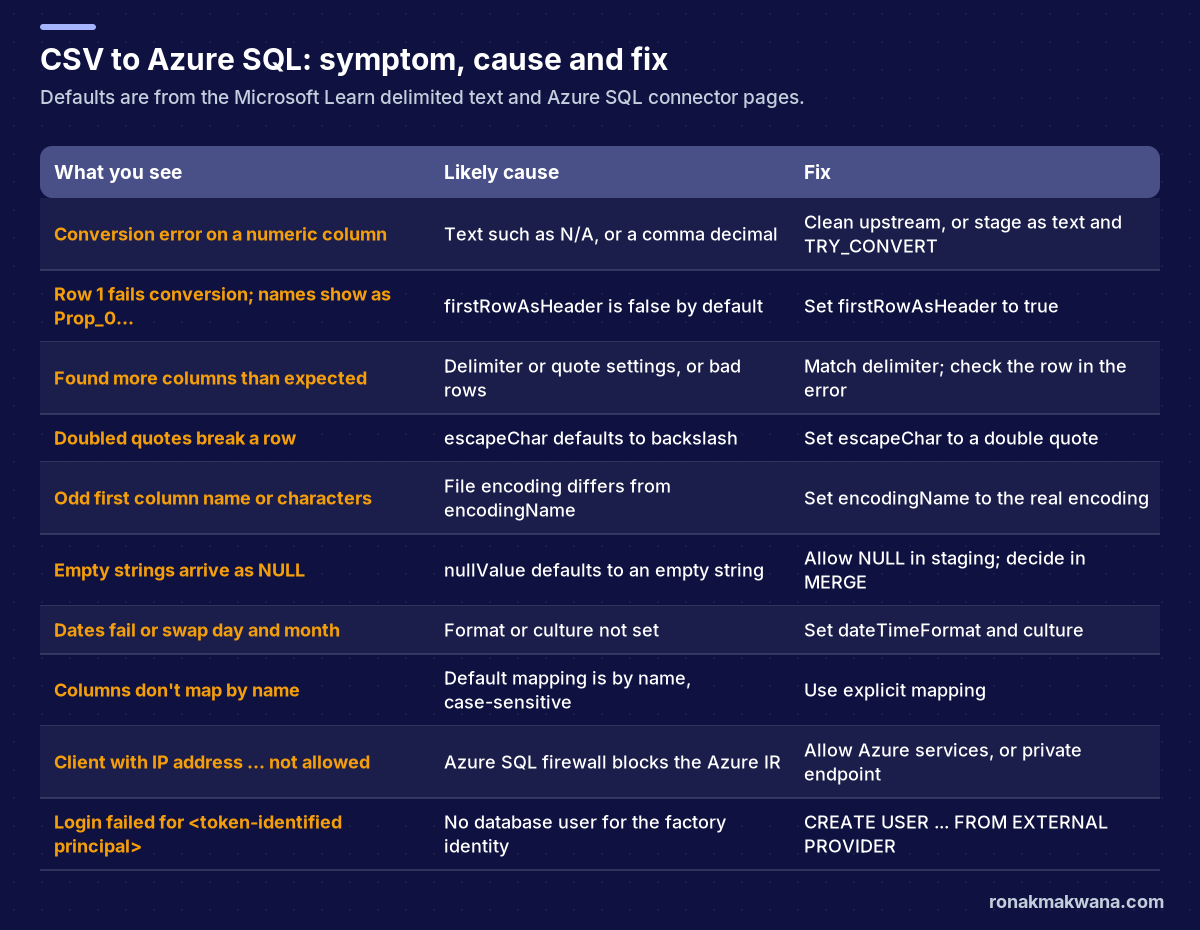Select 'Text such as N/A, or a comma decimal'
Image resolution: width=1200 pixels, height=930 pixels.
[x=611, y=234]
